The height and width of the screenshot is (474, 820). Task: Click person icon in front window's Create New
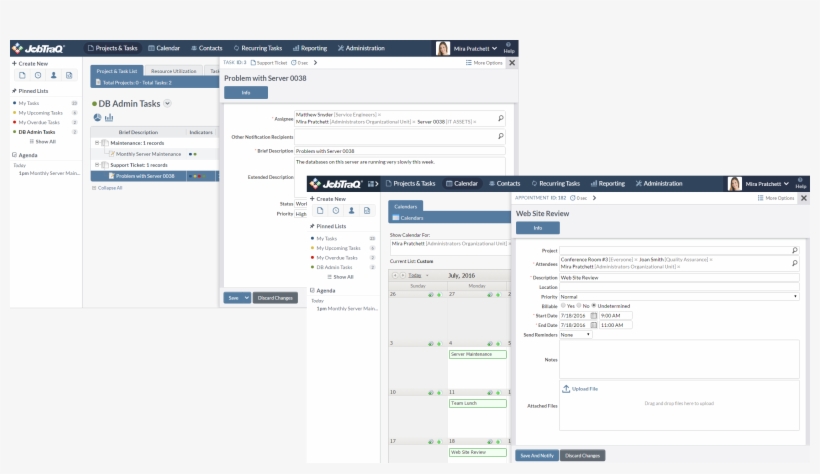click(x=351, y=211)
